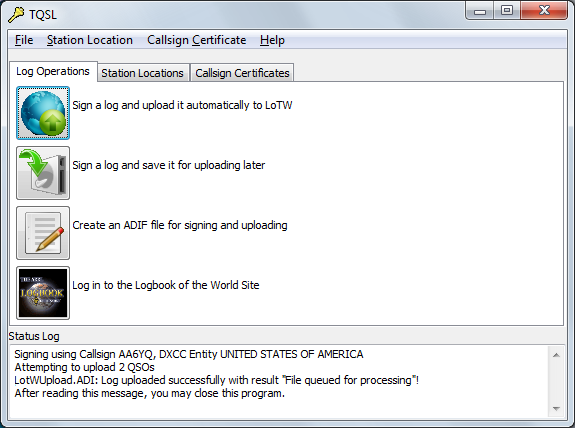Viewport: 575px width, 428px height.
Task: Switch to the Station Locations tab
Action: (x=143, y=73)
